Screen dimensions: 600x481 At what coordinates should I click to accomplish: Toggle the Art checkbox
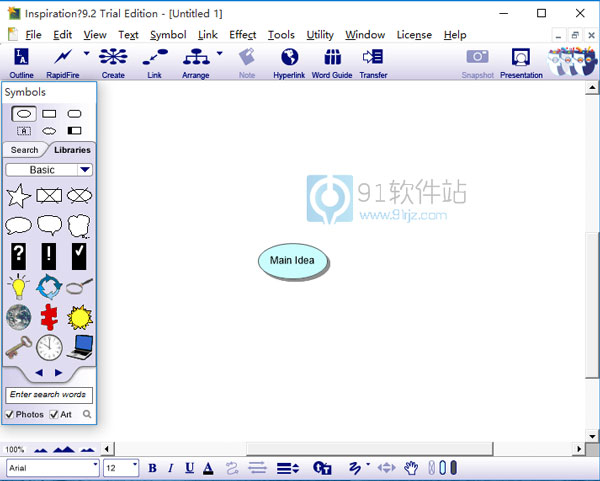pyautogui.click(x=54, y=414)
